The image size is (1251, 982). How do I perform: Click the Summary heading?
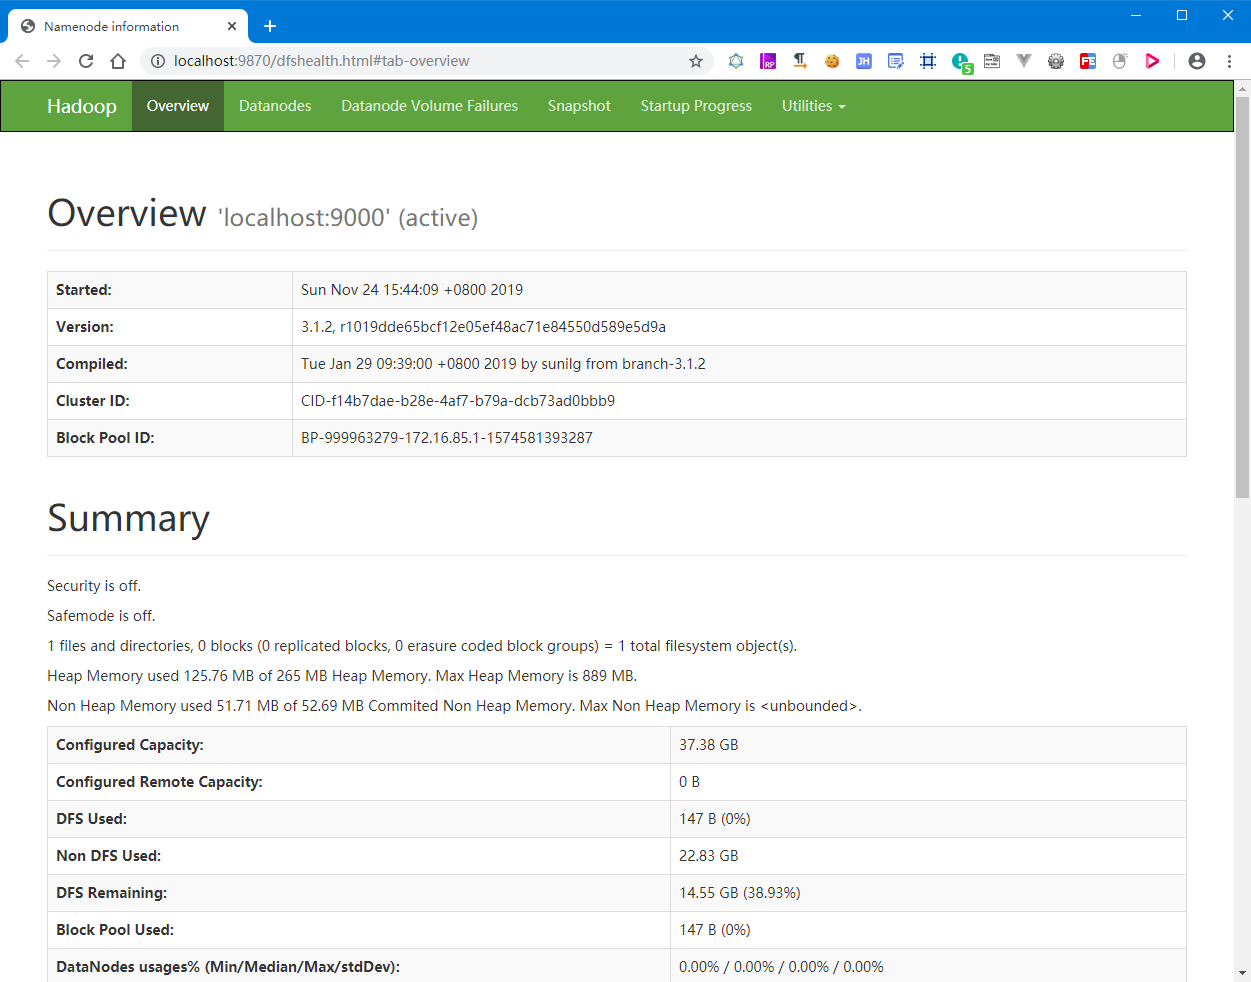pyautogui.click(x=128, y=519)
